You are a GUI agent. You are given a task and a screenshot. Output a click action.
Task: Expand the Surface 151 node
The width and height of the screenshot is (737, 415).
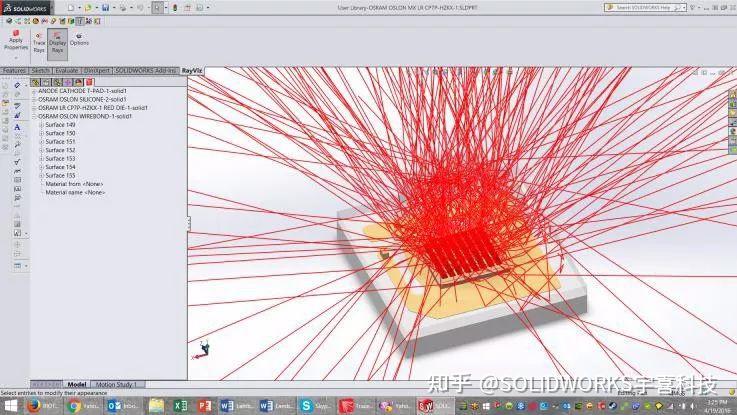tap(41, 142)
